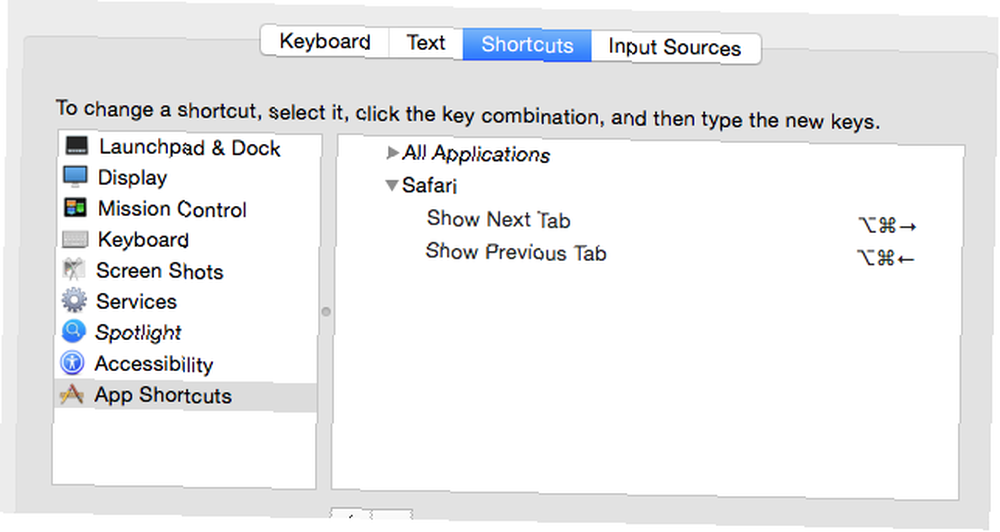This screenshot has height=532, width=1000.
Task: Switch to the Keyboard tab
Action: coord(325,42)
